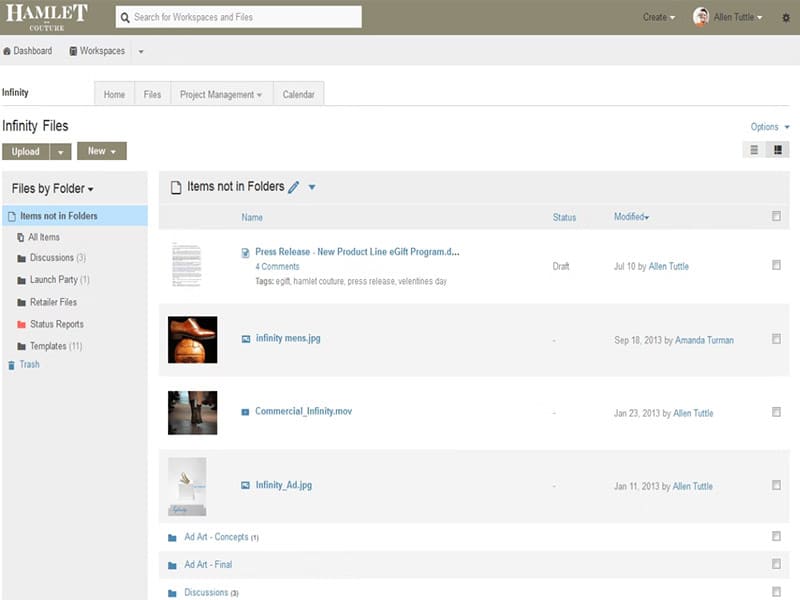
Task: Tick the Commercial_Infinity.mov checkbox
Action: coord(776,412)
